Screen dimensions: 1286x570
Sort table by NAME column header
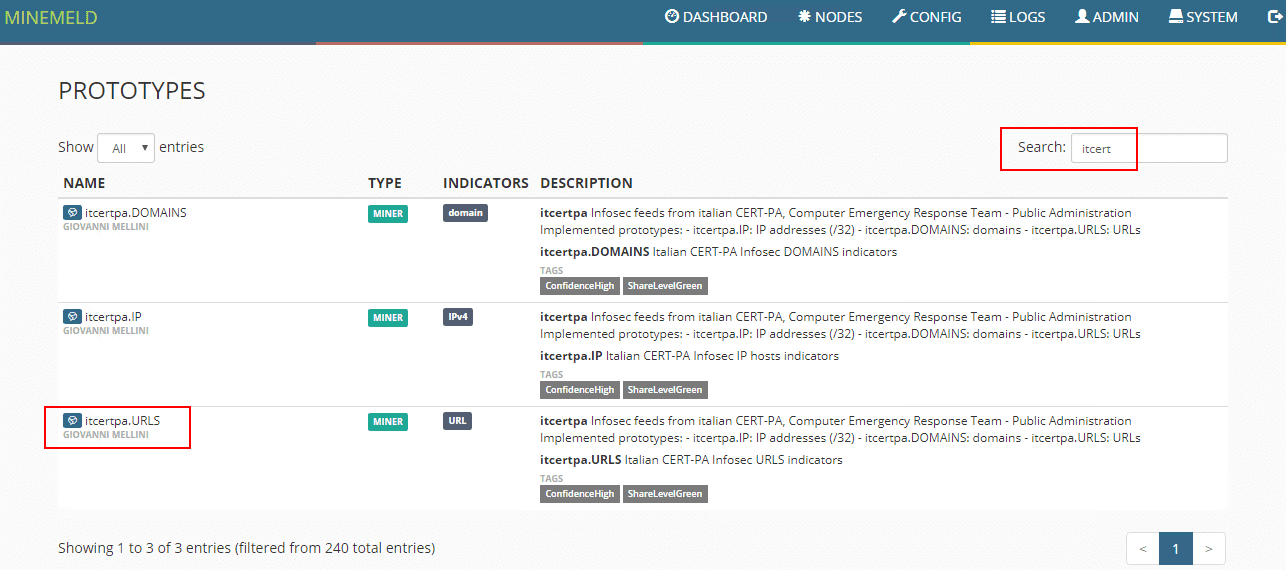point(84,183)
